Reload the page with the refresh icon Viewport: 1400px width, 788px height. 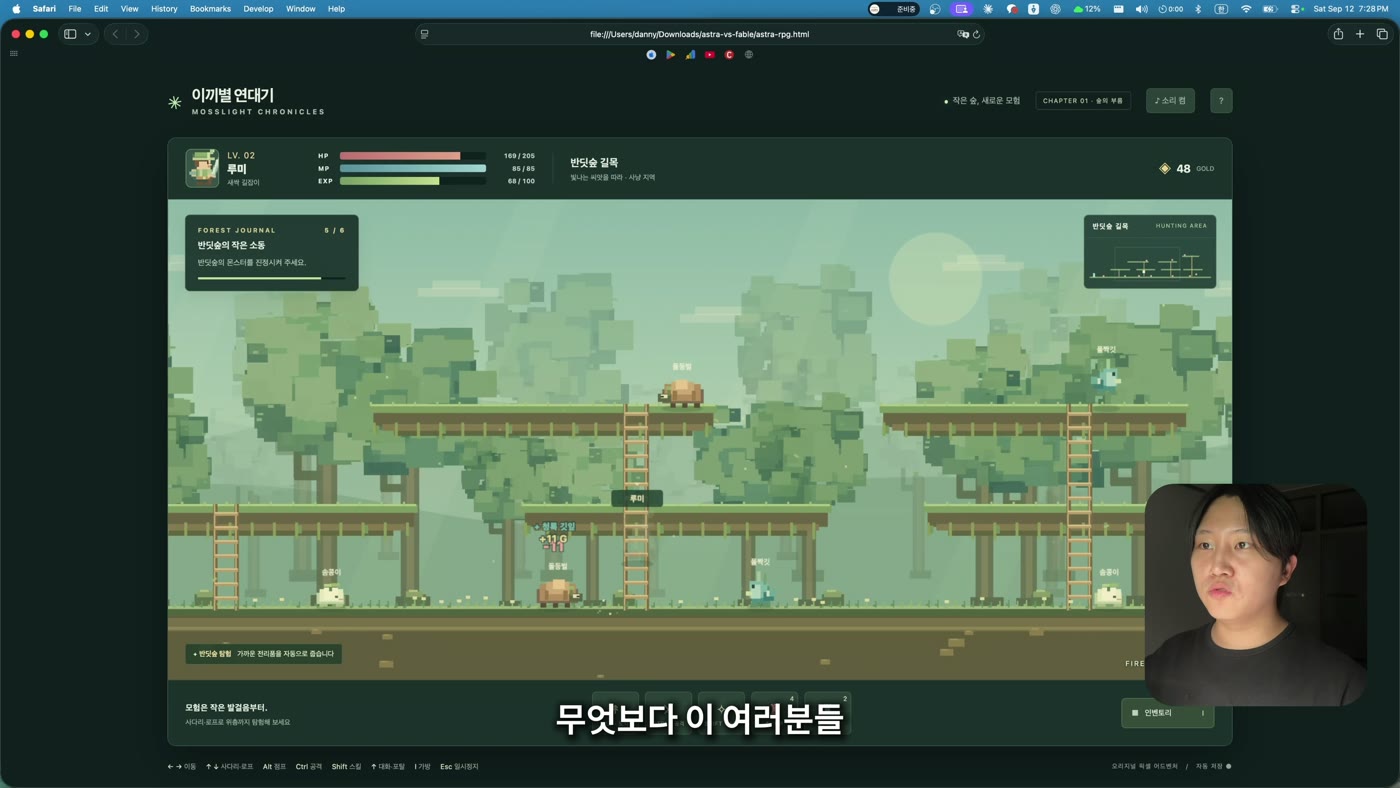tap(976, 34)
